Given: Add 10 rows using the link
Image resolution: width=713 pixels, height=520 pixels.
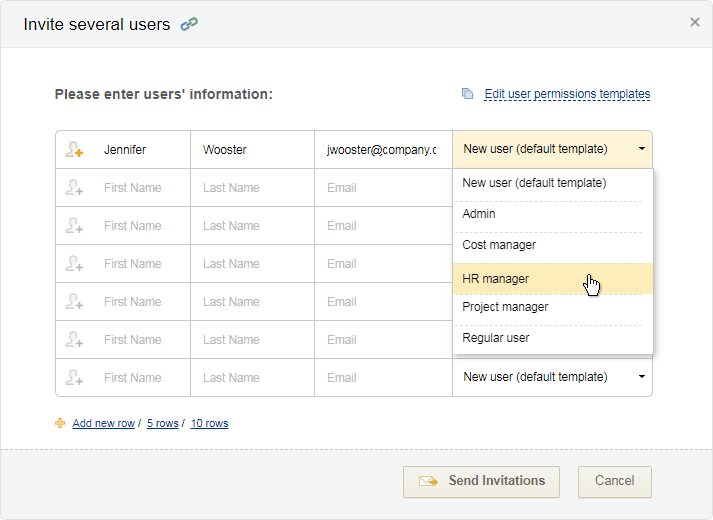Looking at the screenshot, I should click(x=209, y=423).
